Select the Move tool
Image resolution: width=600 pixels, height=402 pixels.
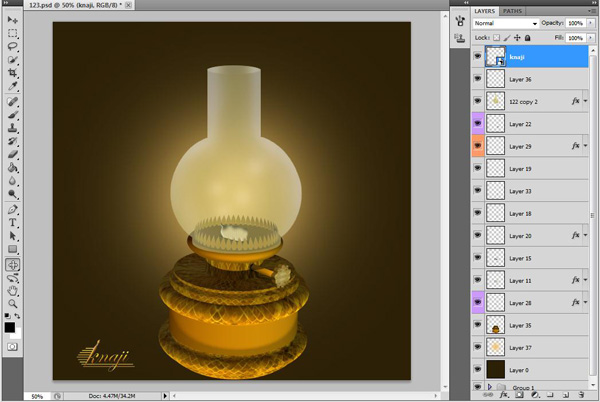[x=13, y=20]
